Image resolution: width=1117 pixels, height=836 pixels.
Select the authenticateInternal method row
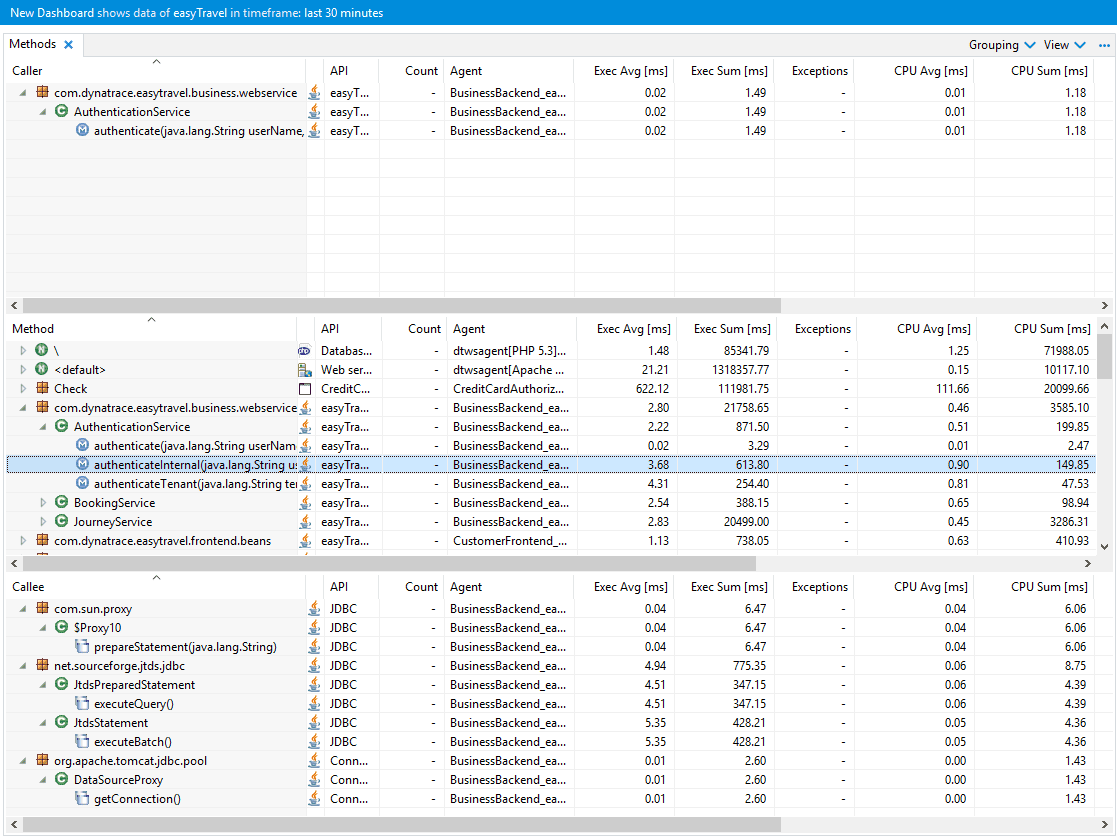point(551,465)
